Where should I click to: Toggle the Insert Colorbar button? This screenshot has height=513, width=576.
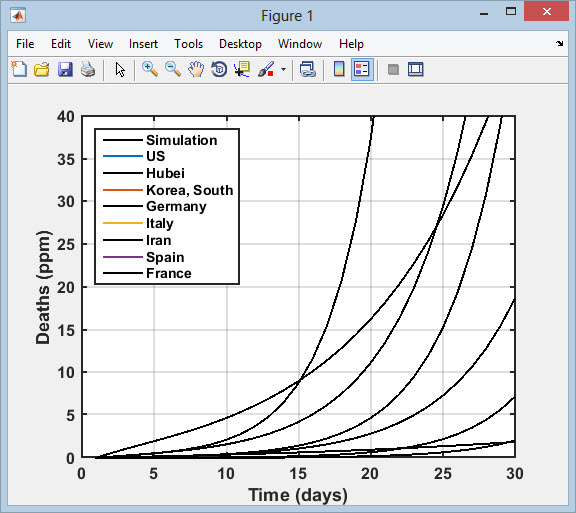coord(339,69)
